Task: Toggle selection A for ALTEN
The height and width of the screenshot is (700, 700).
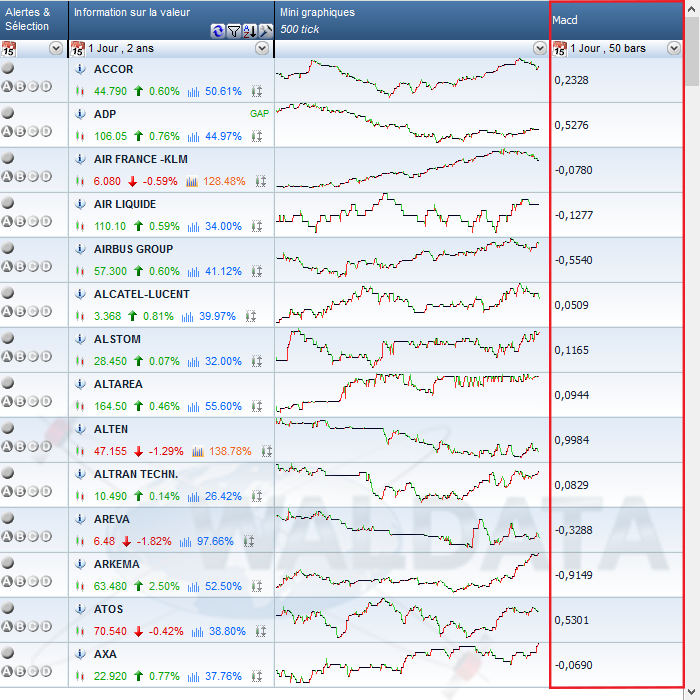Action: [7, 446]
